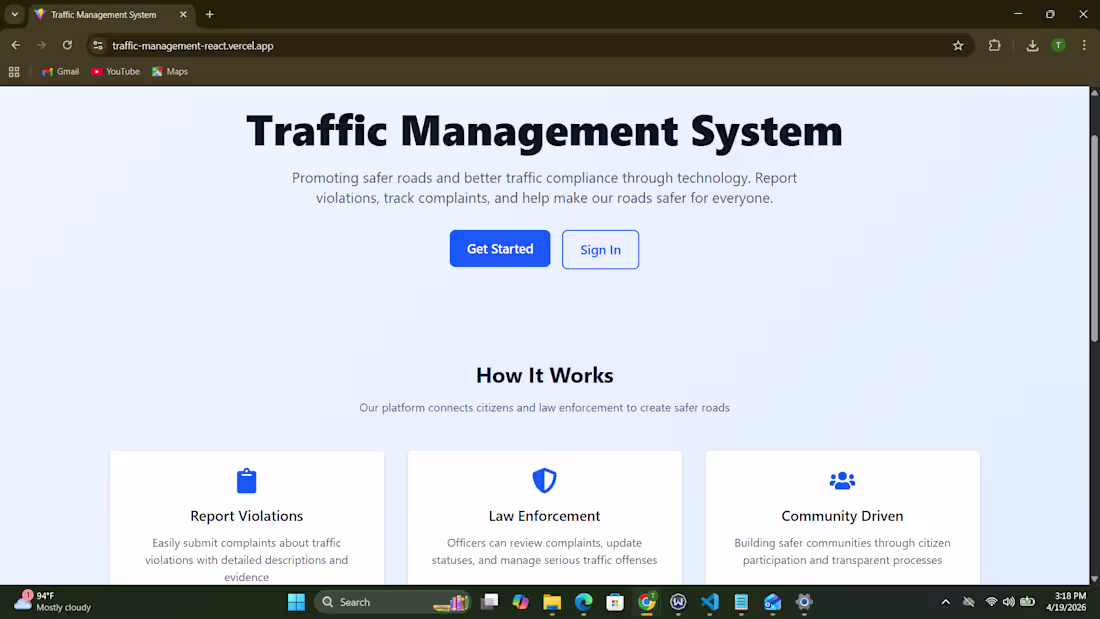Viewport: 1100px width, 619px height.
Task: Click the clipboard icon above Report Violations
Action: click(x=246, y=480)
